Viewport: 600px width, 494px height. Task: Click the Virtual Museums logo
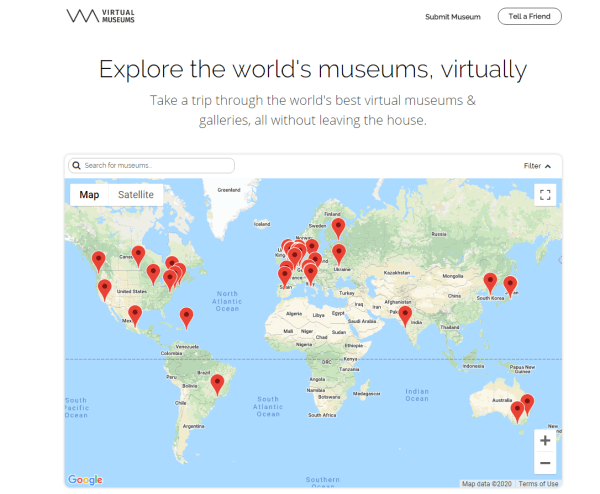[100, 16]
